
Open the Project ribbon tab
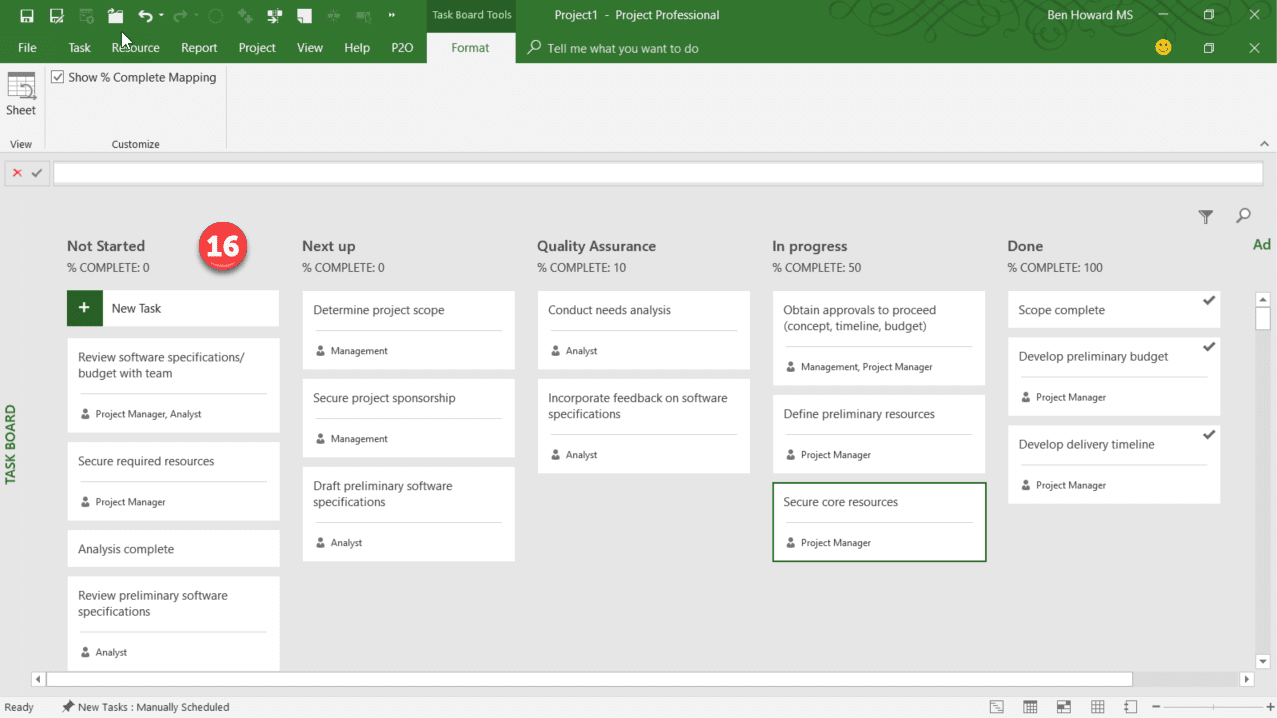[x=257, y=47]
